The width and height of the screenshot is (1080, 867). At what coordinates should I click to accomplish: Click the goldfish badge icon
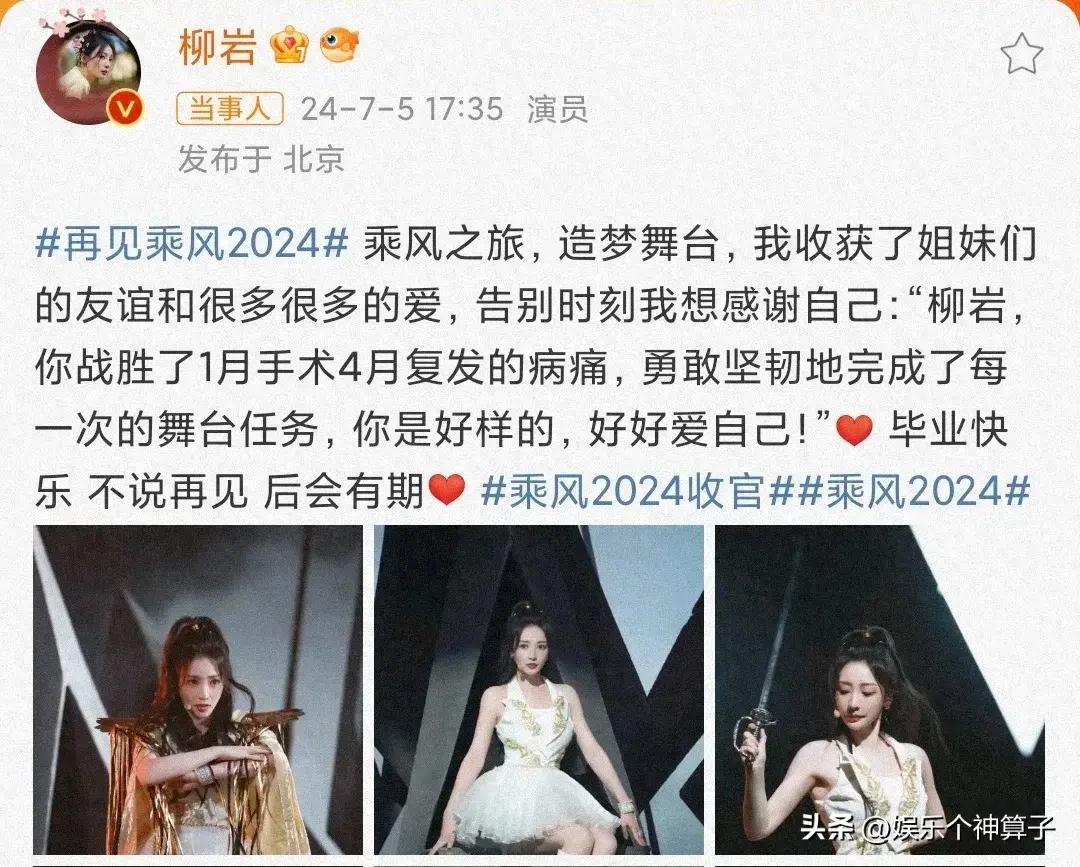[339, 45]
